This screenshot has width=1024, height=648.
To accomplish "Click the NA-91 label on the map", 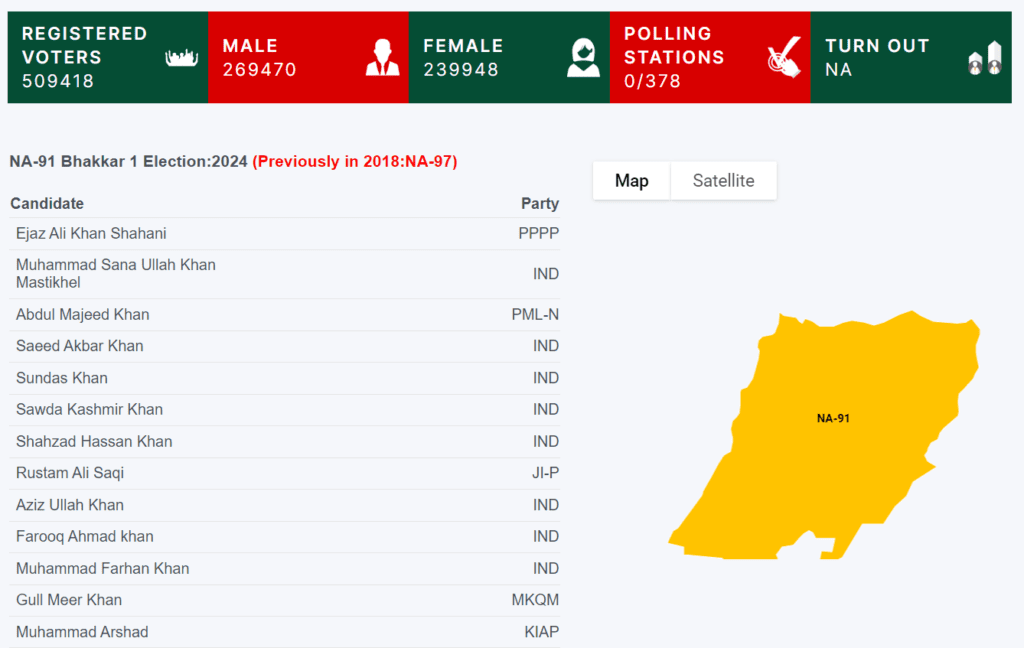I will 835,418.
